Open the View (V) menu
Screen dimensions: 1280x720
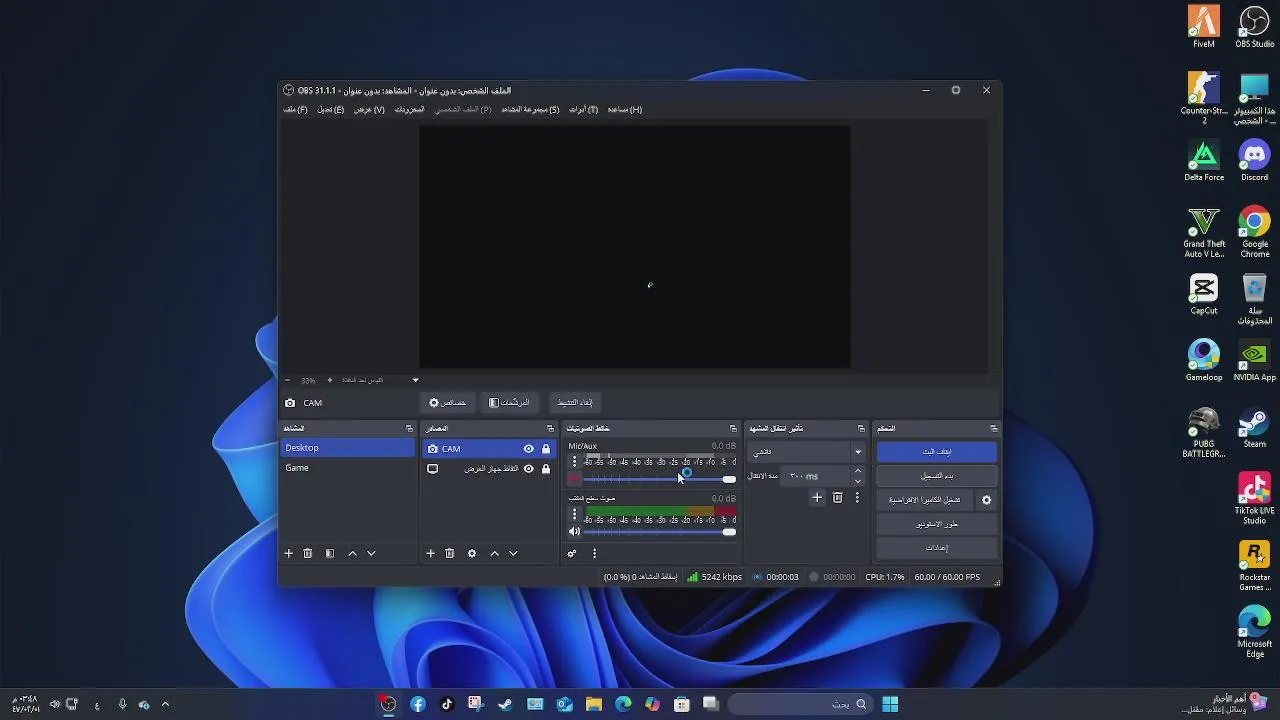[369, 110]
